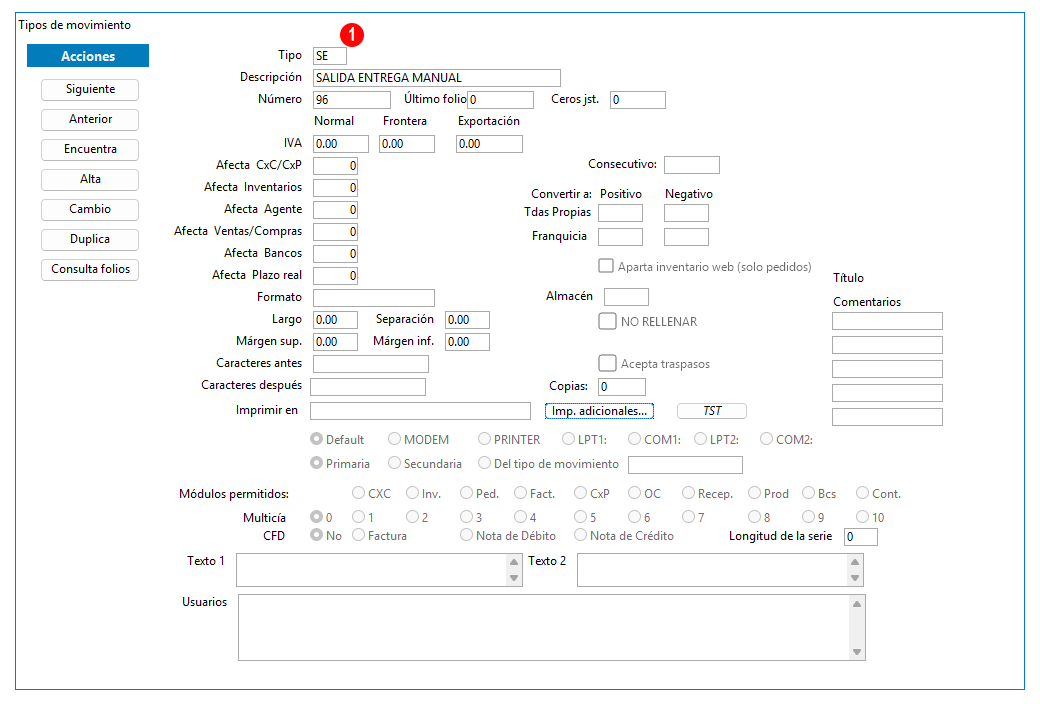Click the Tipo field containing SE
The height and width of the screenshot is (704, 1040).
point(330,56)
